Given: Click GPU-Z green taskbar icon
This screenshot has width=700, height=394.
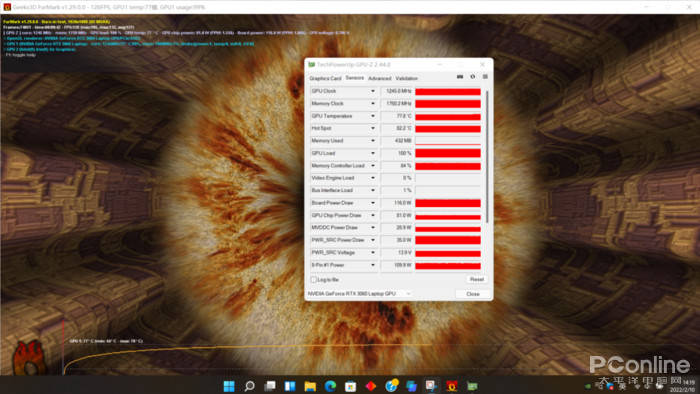Looking at the screenshot, I should pyautogui.click(x=472, y=386).
